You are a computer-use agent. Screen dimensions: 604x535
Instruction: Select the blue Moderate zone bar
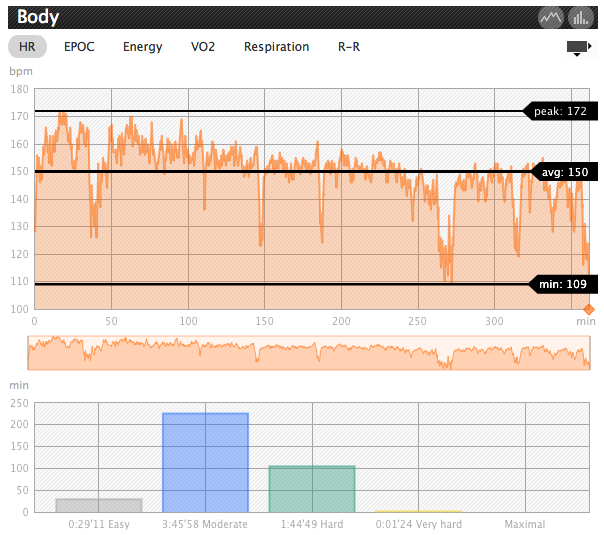tap(205, 462)
